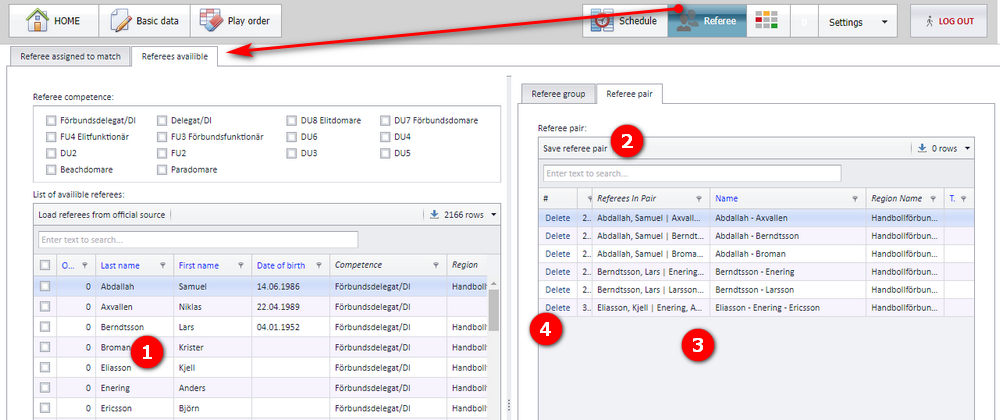Sort by Last name column
1000x420 pixels.
point(120,265)
